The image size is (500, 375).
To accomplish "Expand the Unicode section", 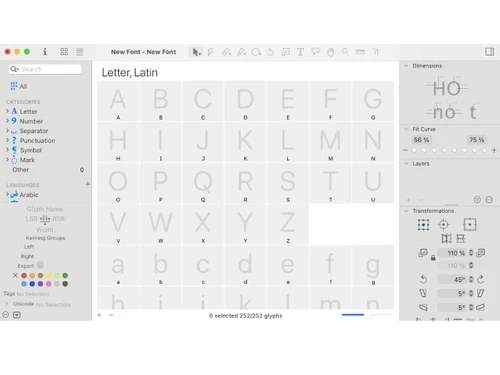I will pos(6,304).
